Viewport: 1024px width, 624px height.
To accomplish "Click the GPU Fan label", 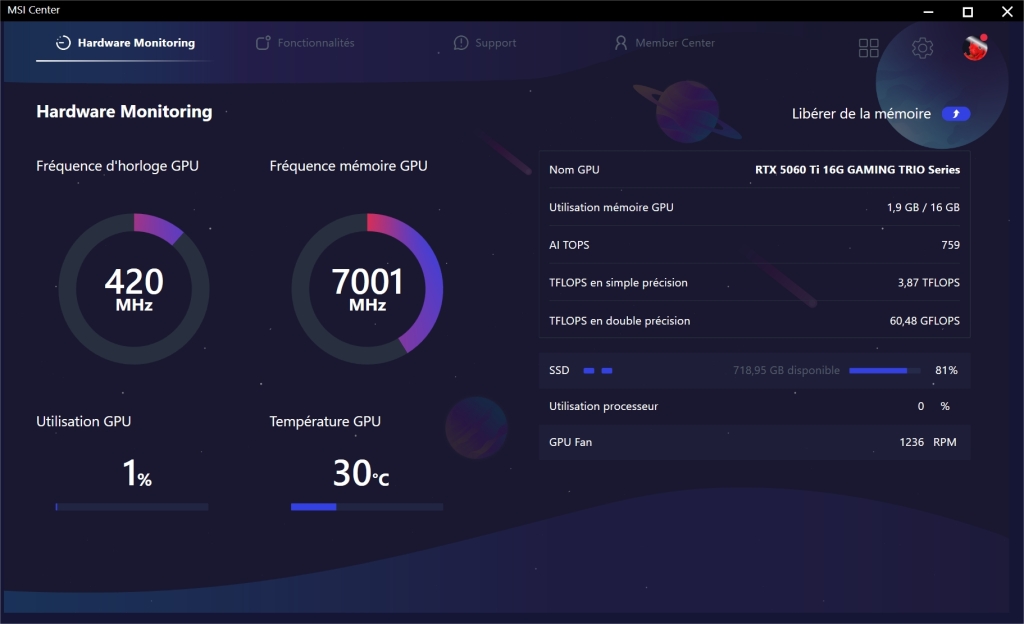I will (x=570, y=442).
